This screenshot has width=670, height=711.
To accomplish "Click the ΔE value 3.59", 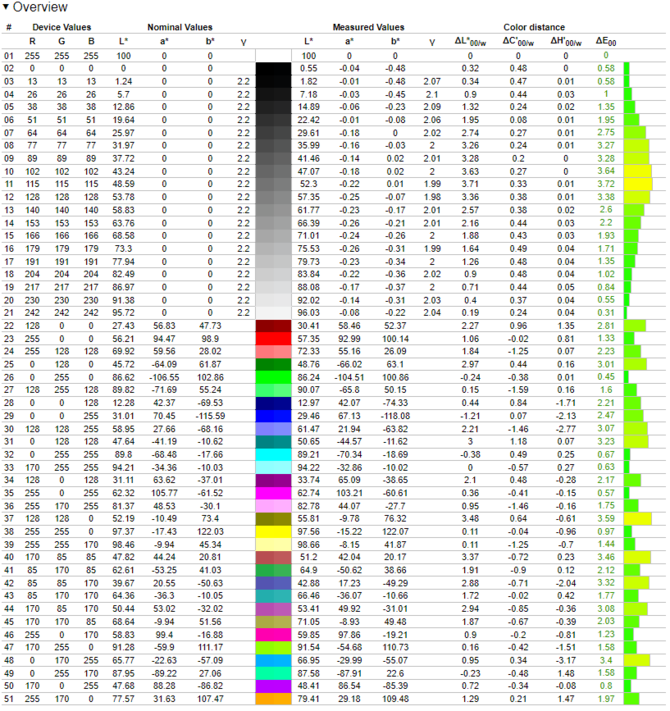I will [x=606, y=519].
